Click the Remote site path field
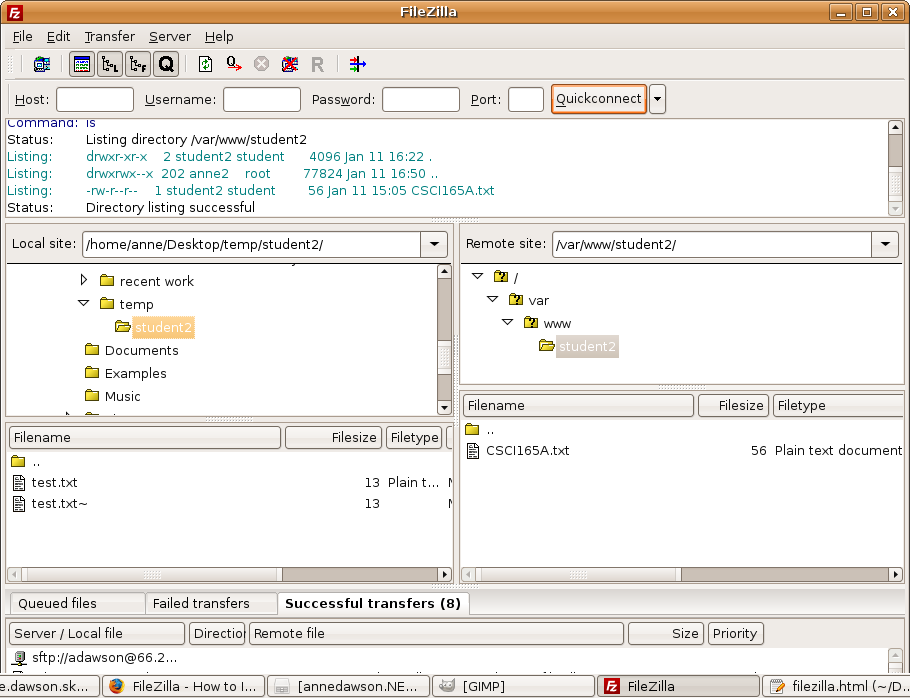 coord(712,244)
